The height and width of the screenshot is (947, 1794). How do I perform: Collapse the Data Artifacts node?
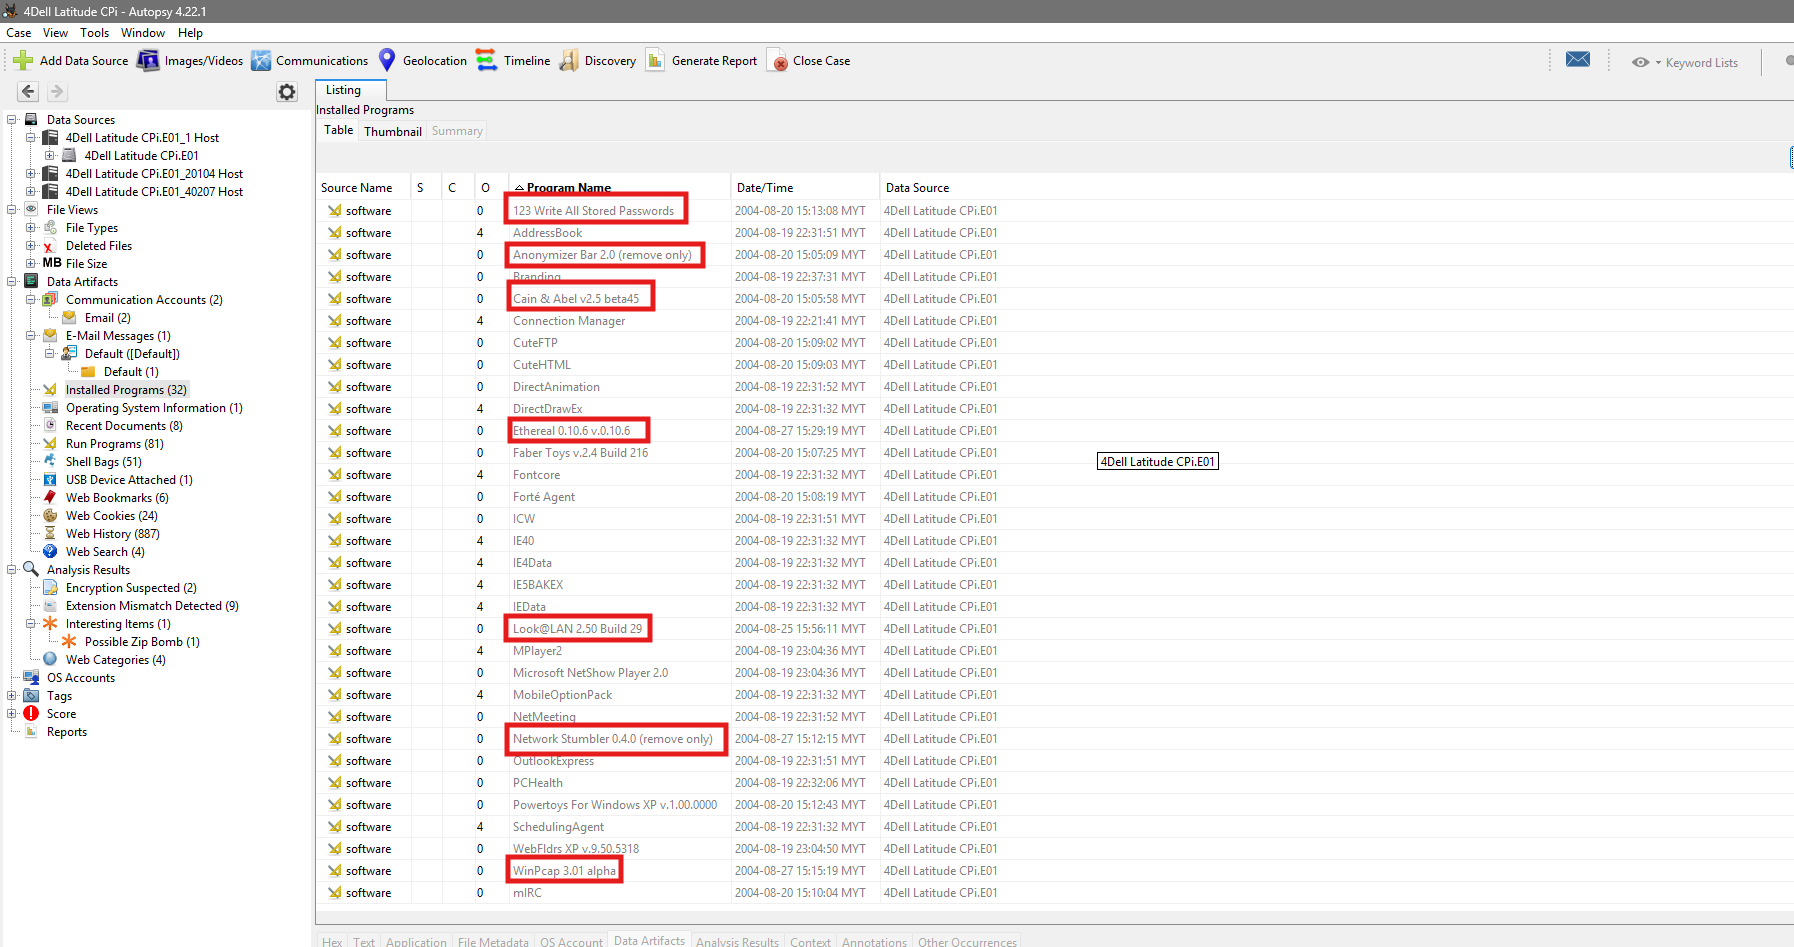(12, 282)
